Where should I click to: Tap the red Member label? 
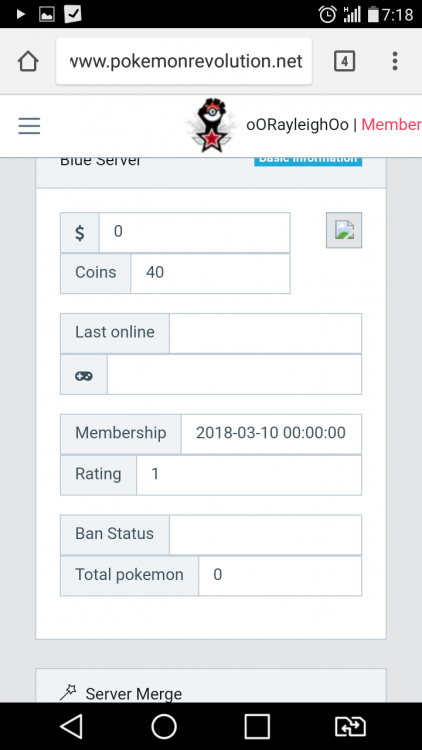[391, 125]
